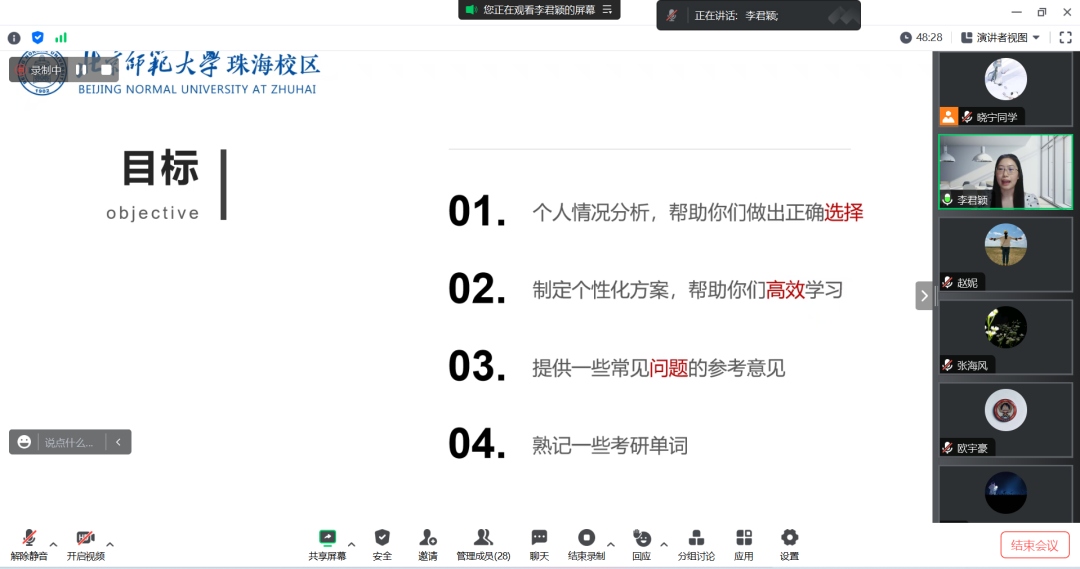Click green mic icon beside 李君颖

click(948, 200)
